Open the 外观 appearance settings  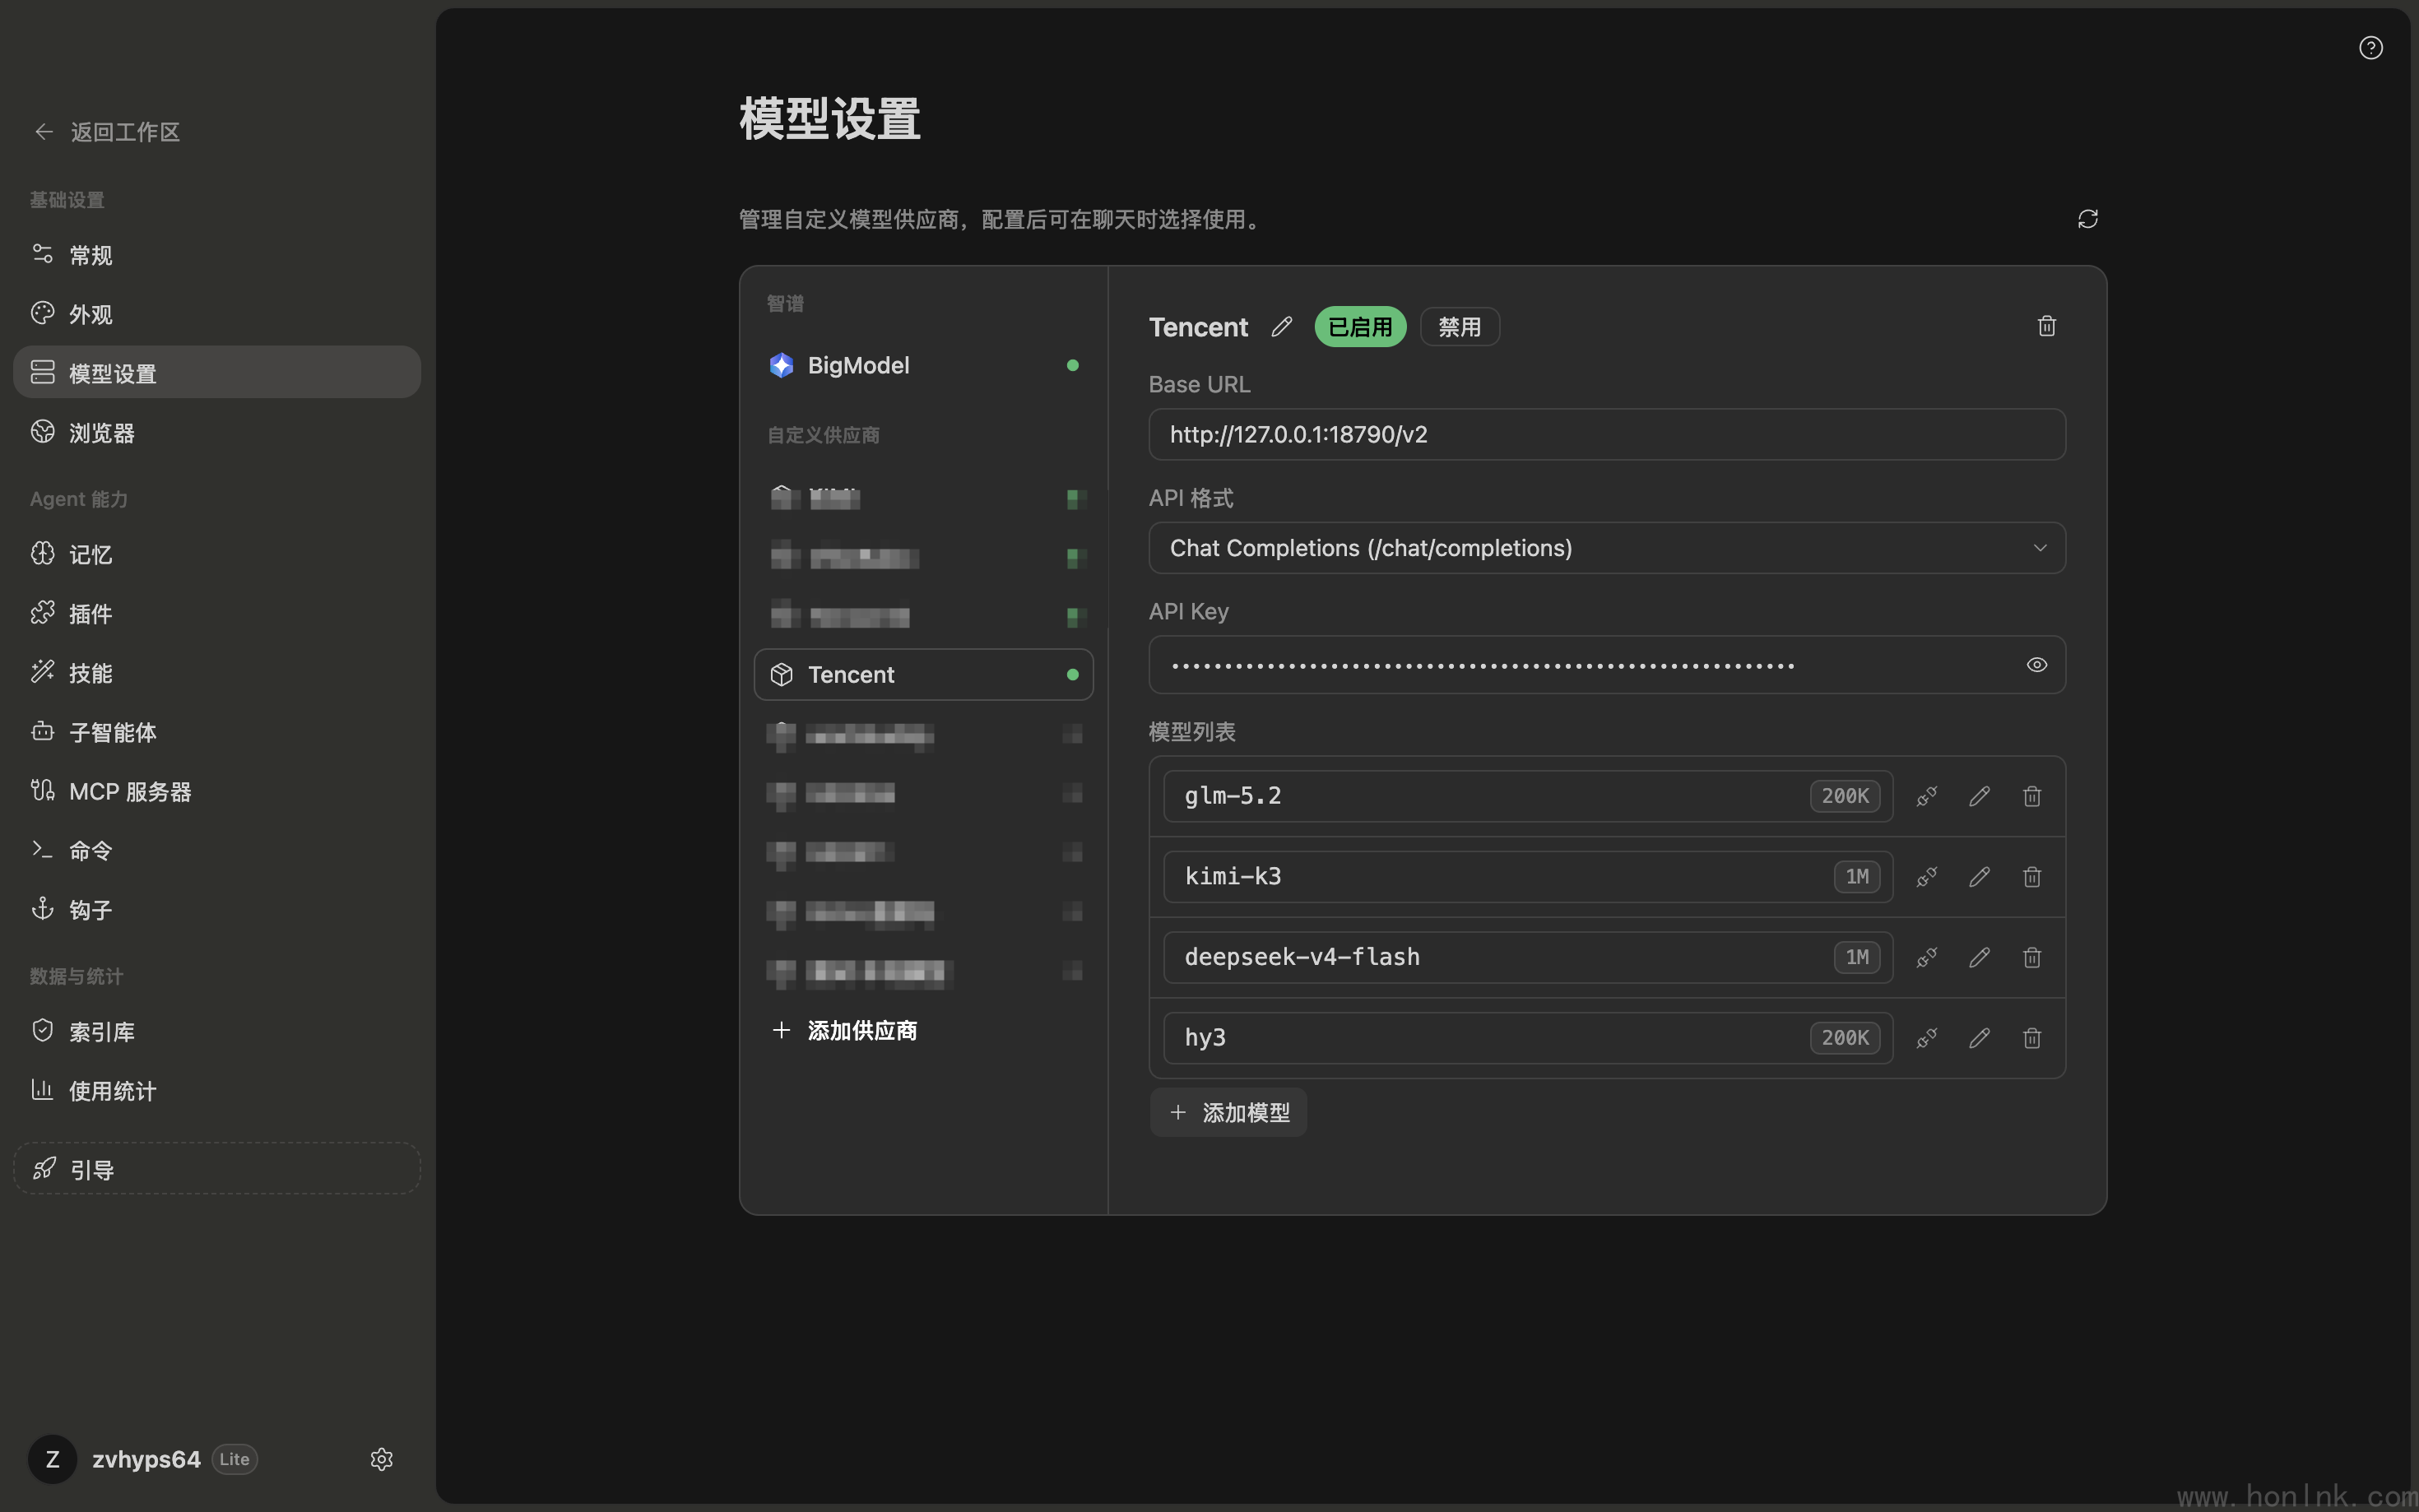coord(217,314)
